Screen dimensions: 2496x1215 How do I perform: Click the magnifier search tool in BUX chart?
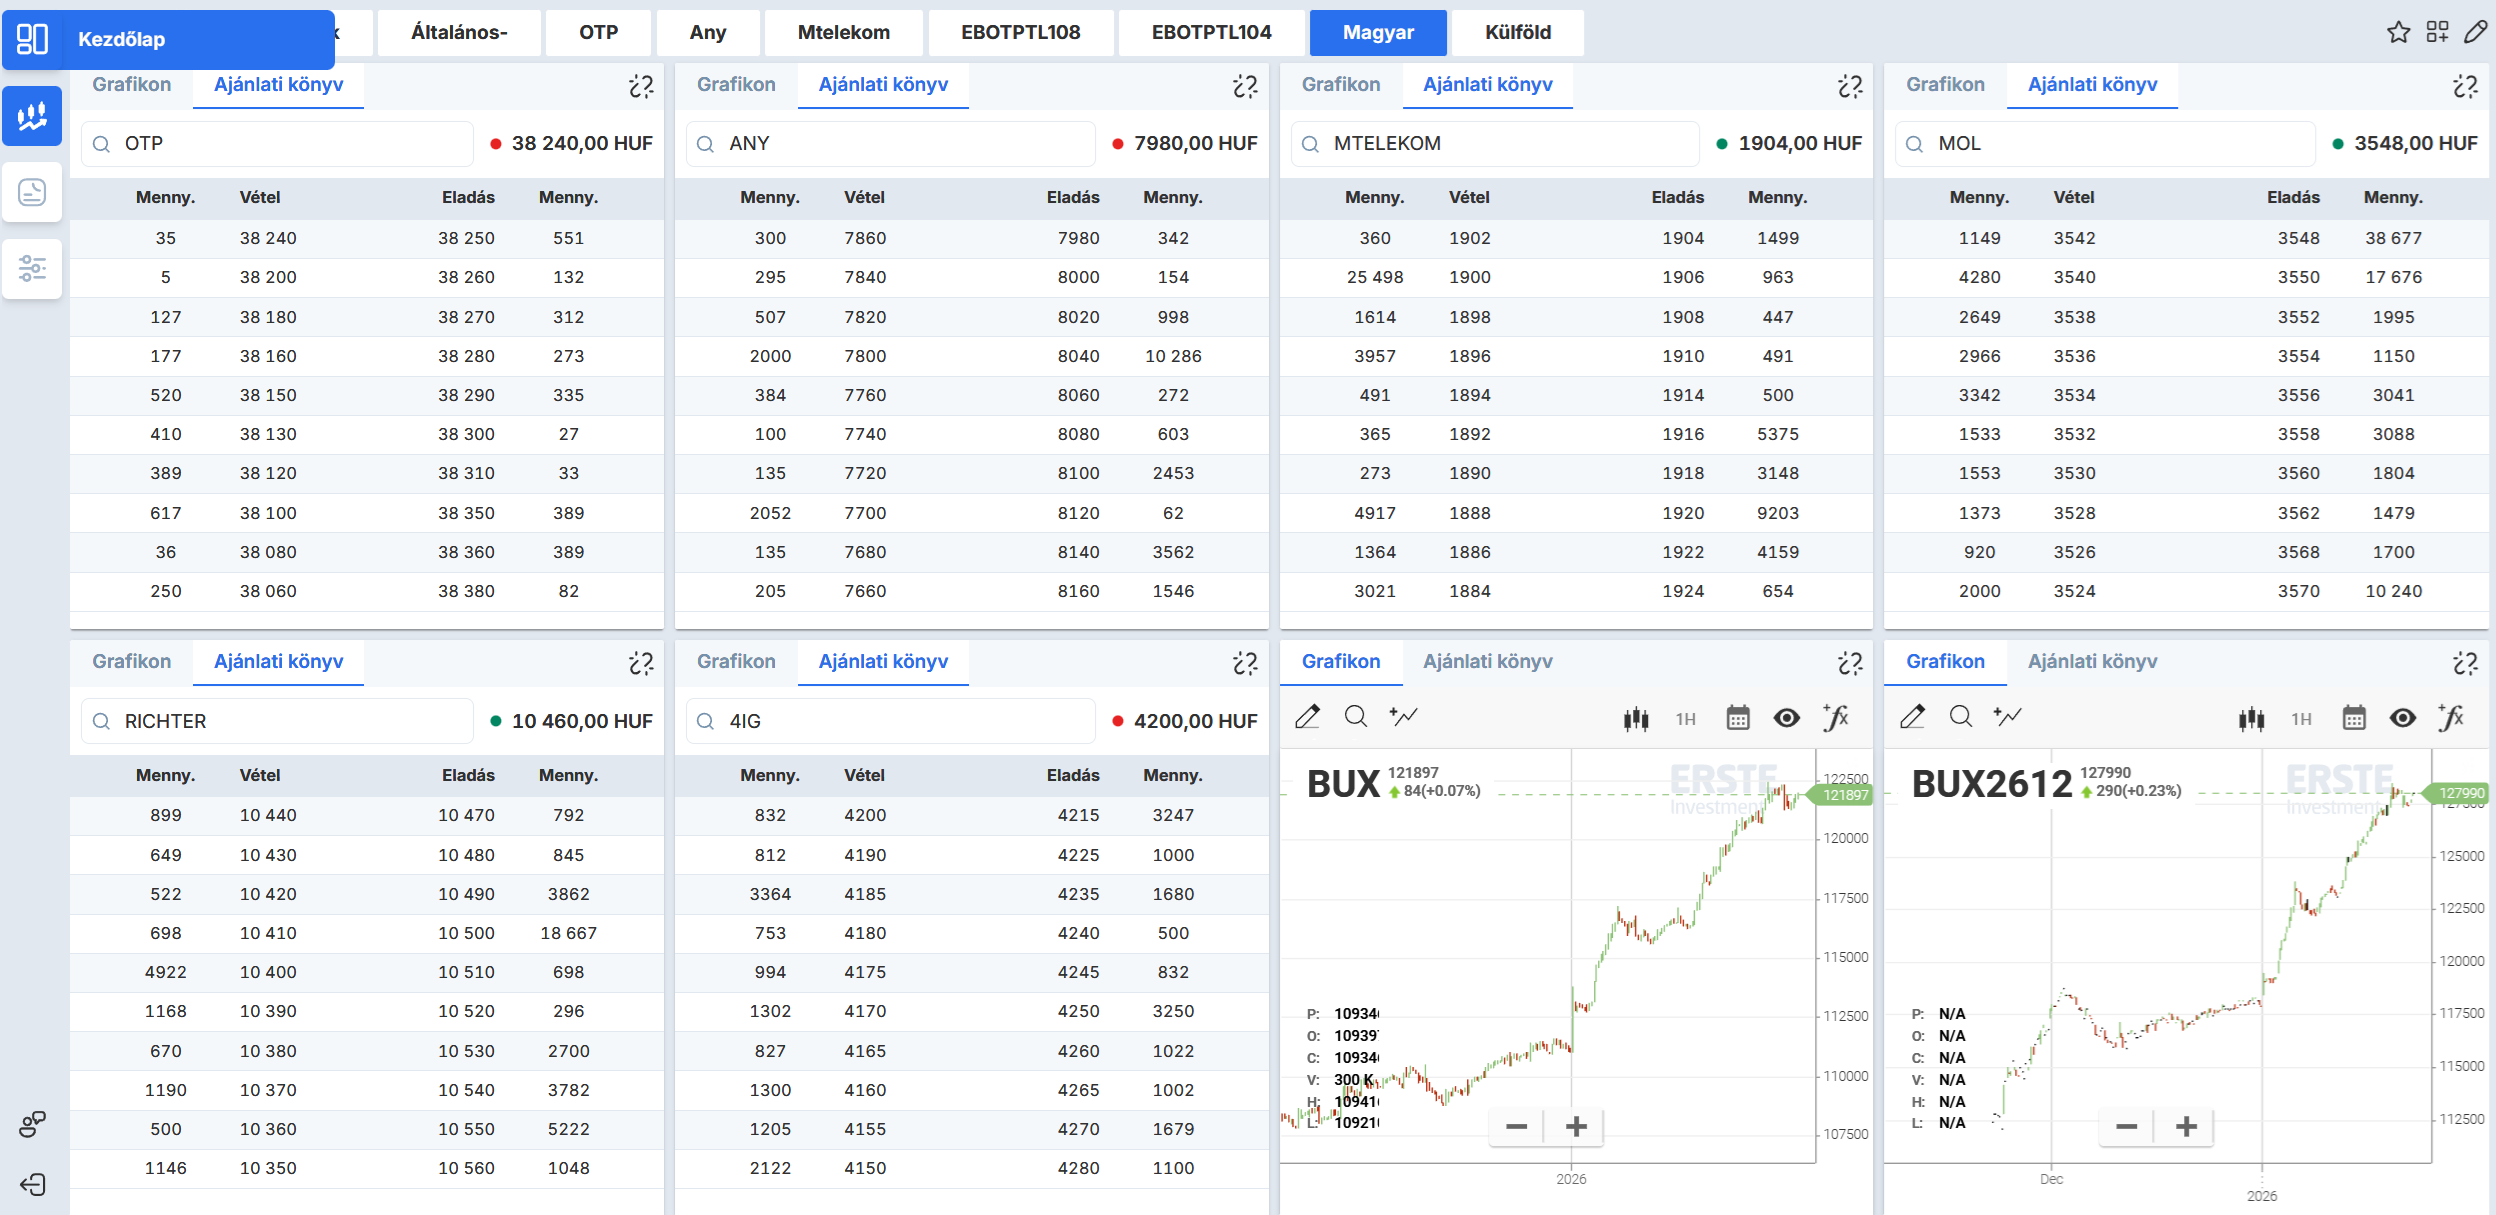(1356, 717)
